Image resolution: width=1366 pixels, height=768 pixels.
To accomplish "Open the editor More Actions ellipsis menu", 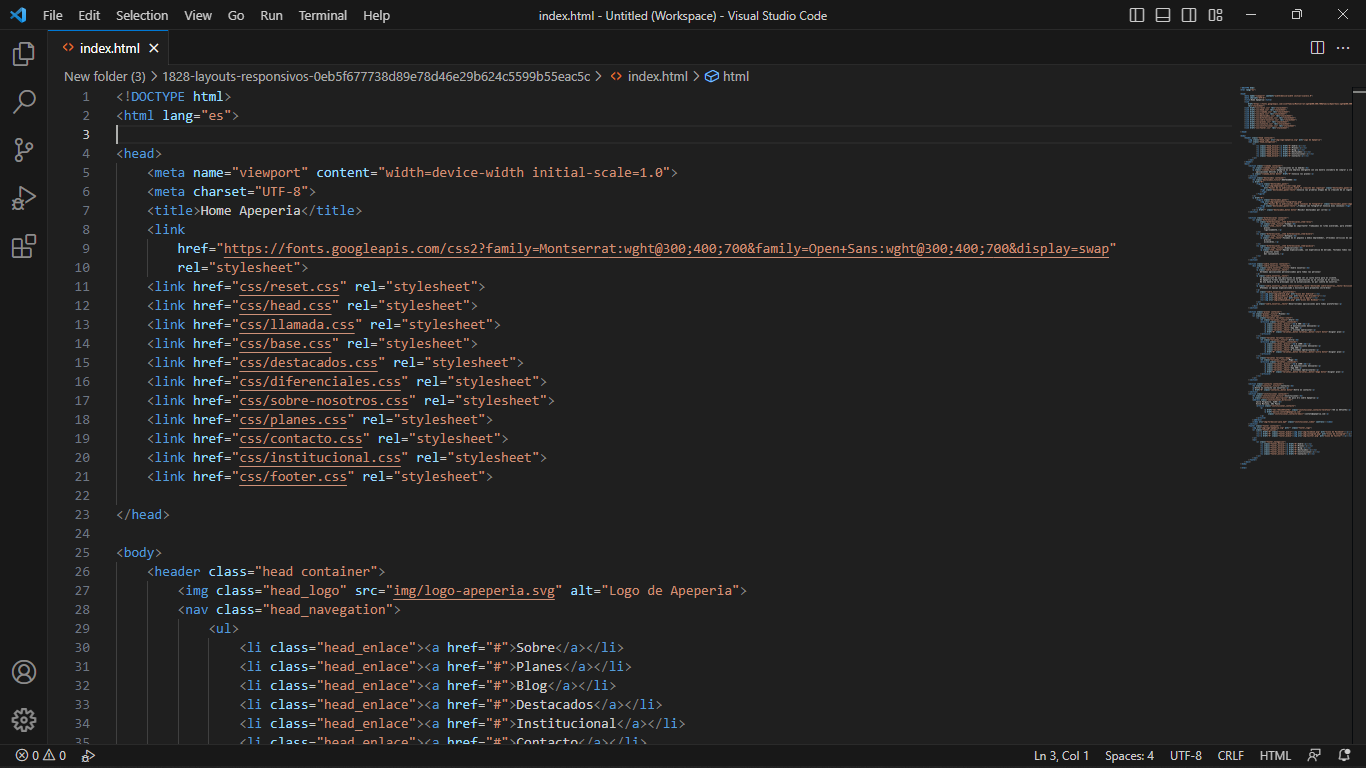I will (x=1343, y=48).
